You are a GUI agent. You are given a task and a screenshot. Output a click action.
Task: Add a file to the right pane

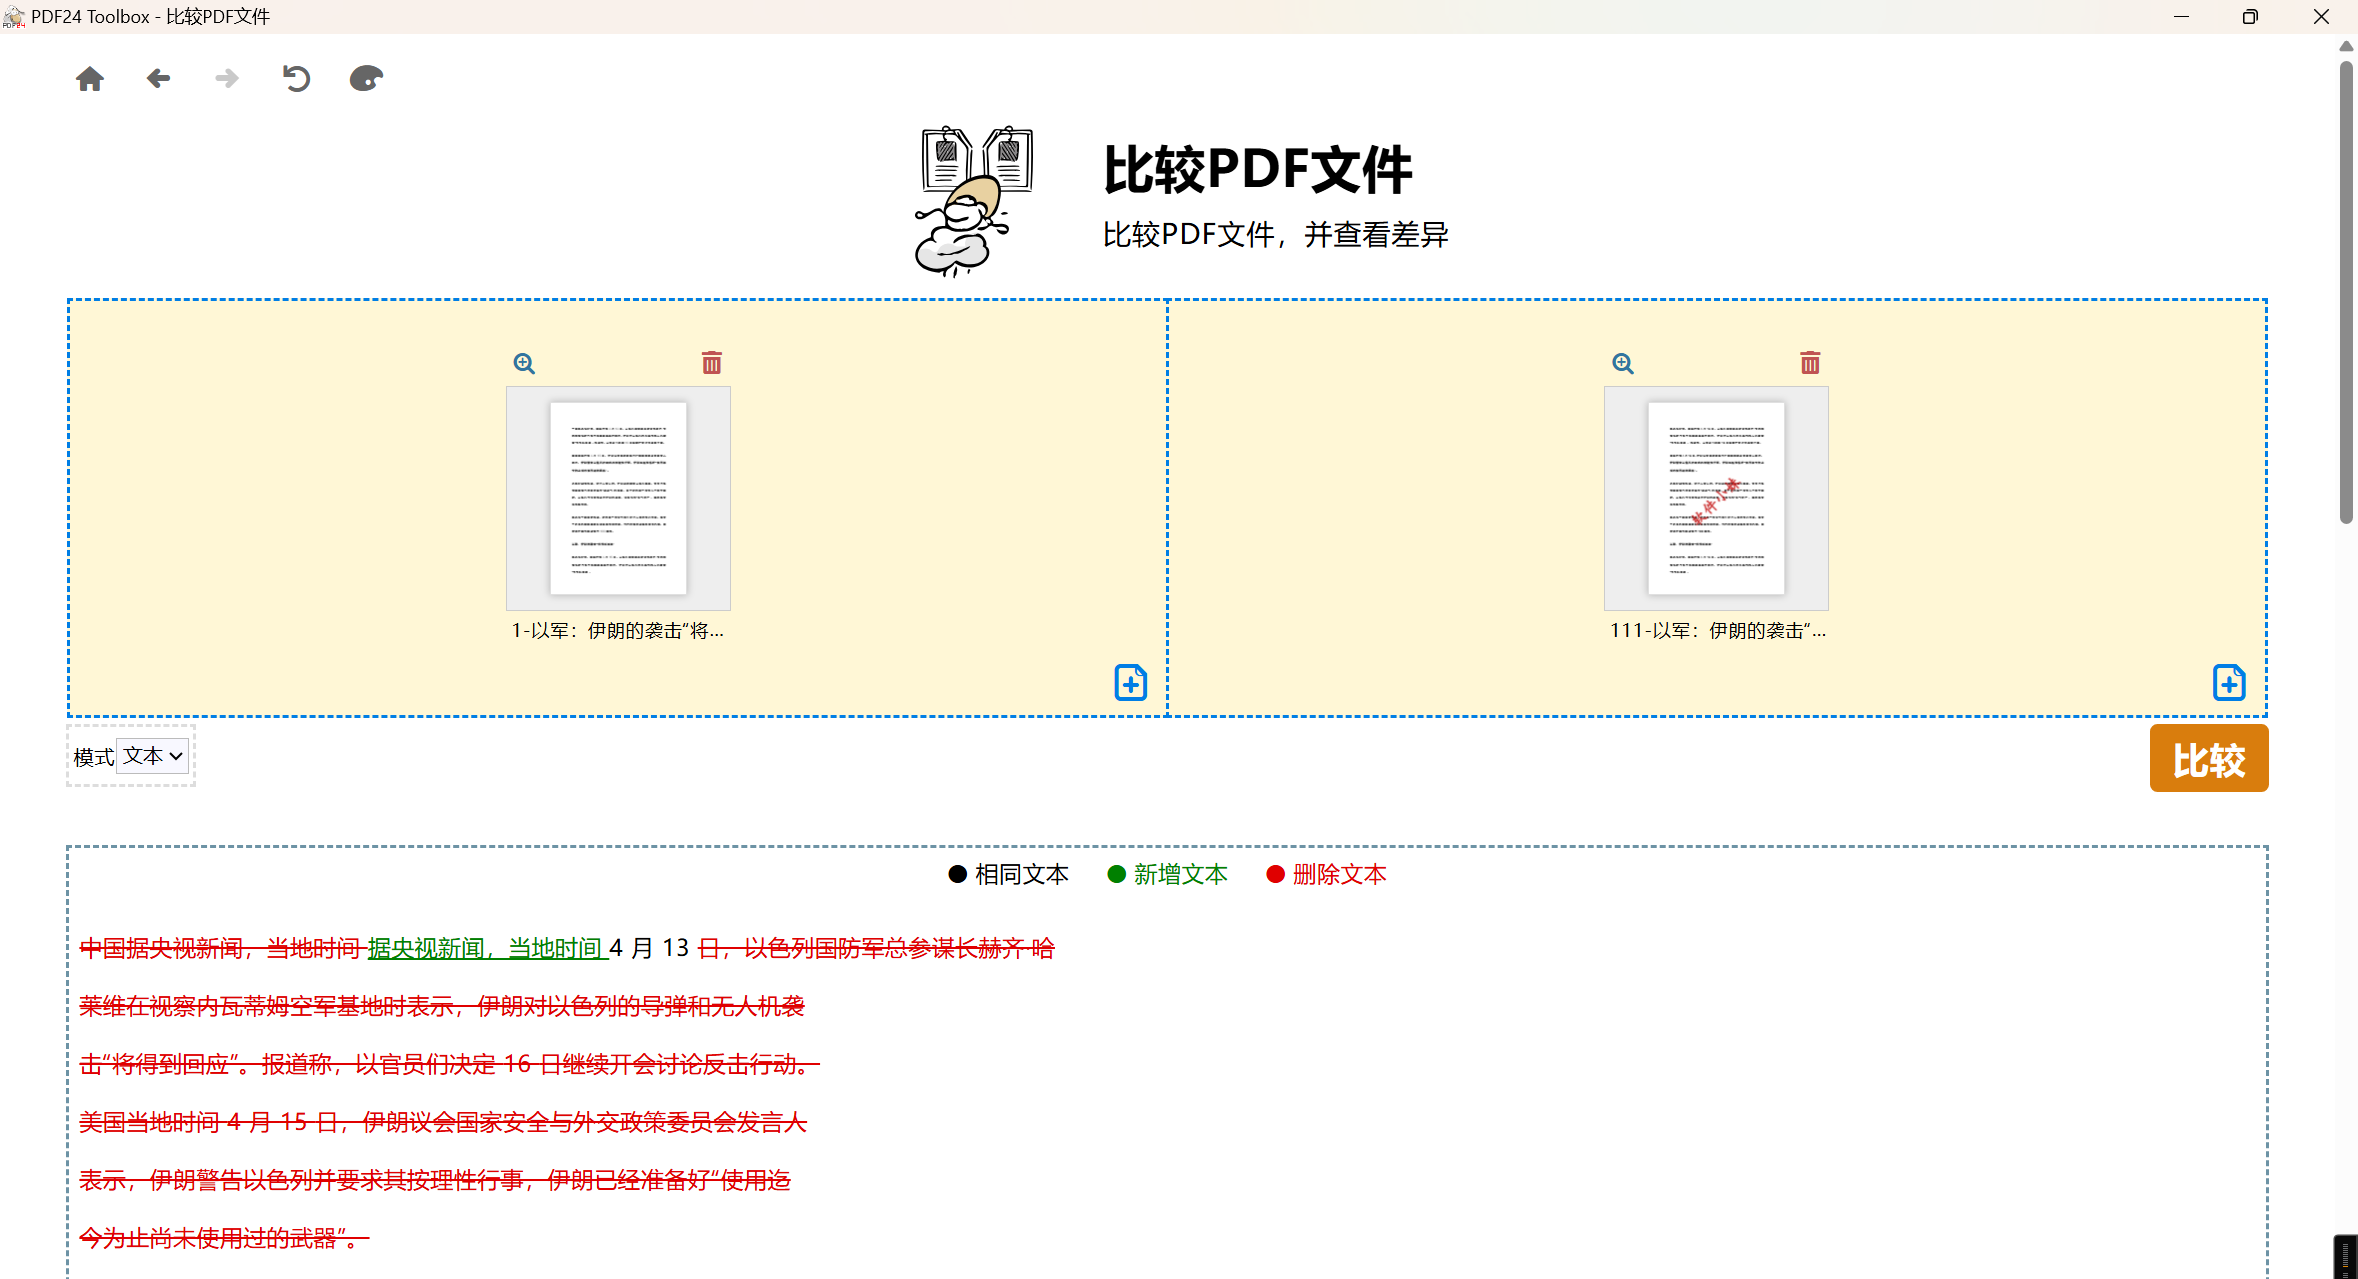2229,683
